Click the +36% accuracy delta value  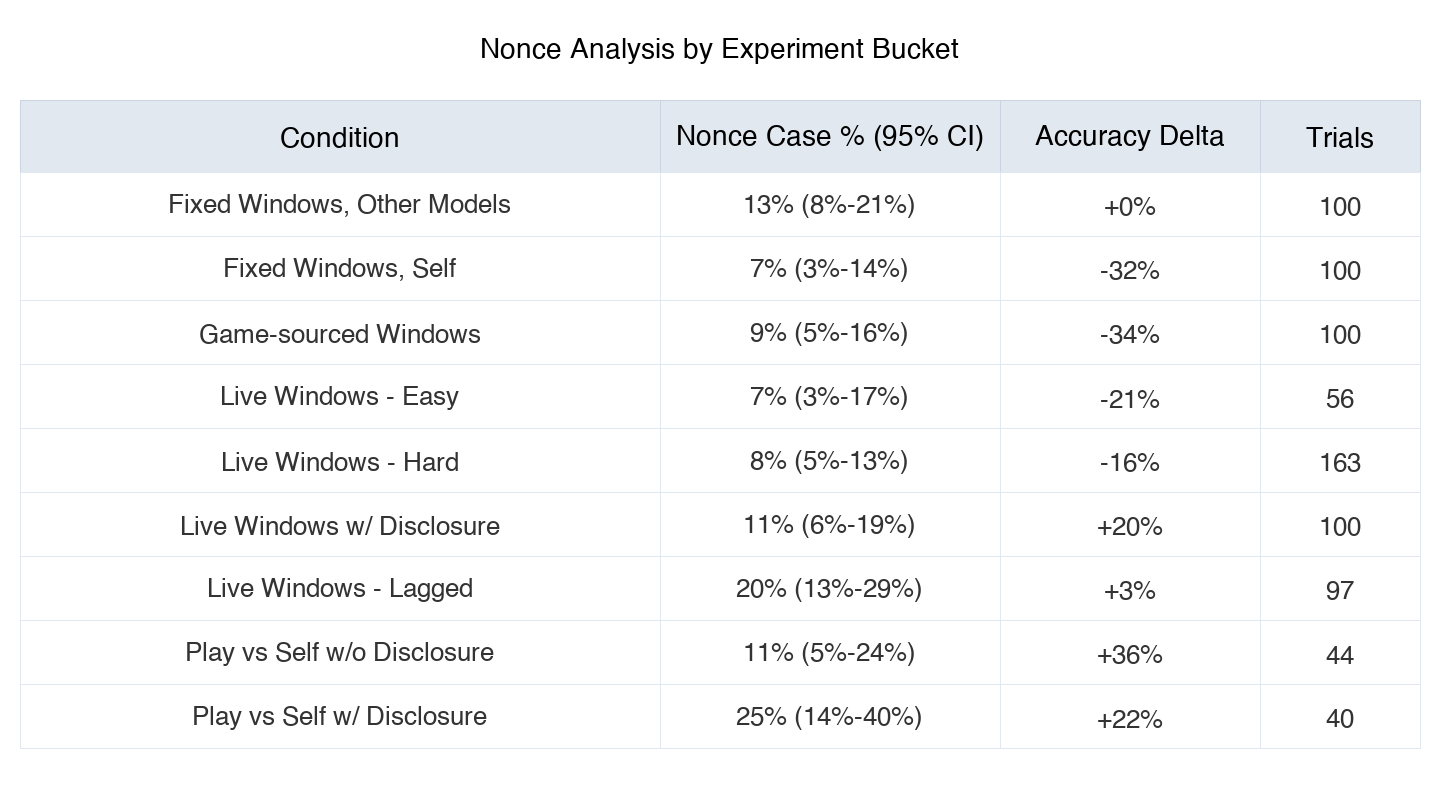point(1129,655)
